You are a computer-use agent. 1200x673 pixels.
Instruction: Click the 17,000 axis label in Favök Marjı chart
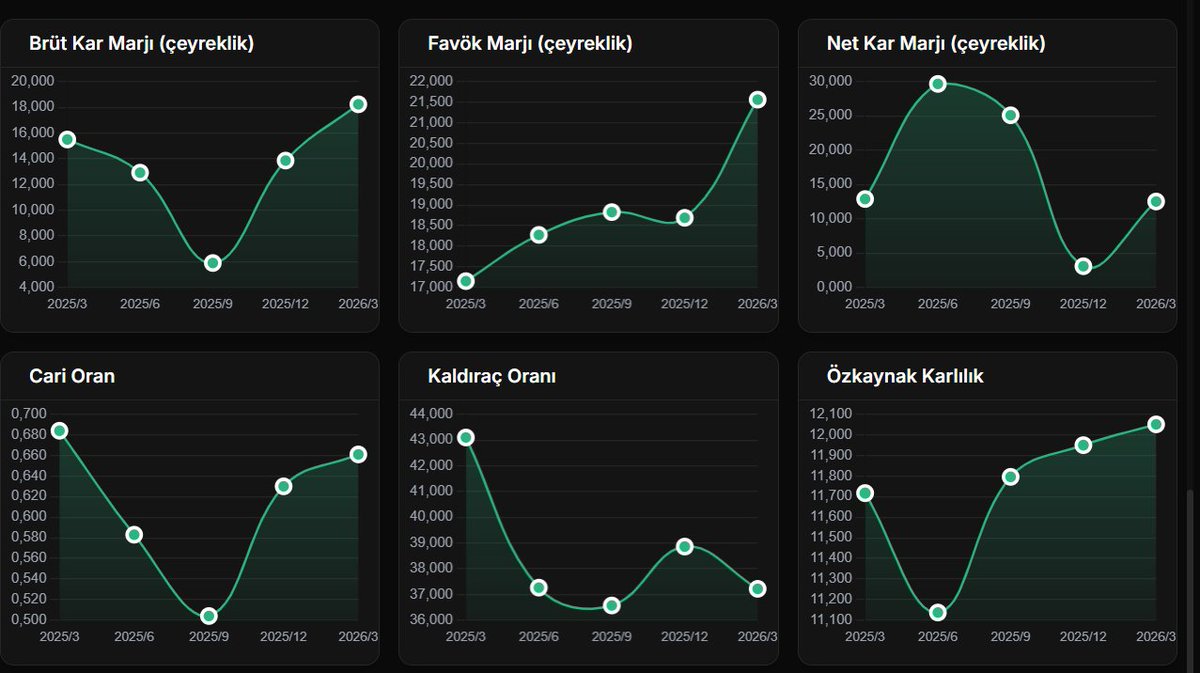click(x=431, y=287)
